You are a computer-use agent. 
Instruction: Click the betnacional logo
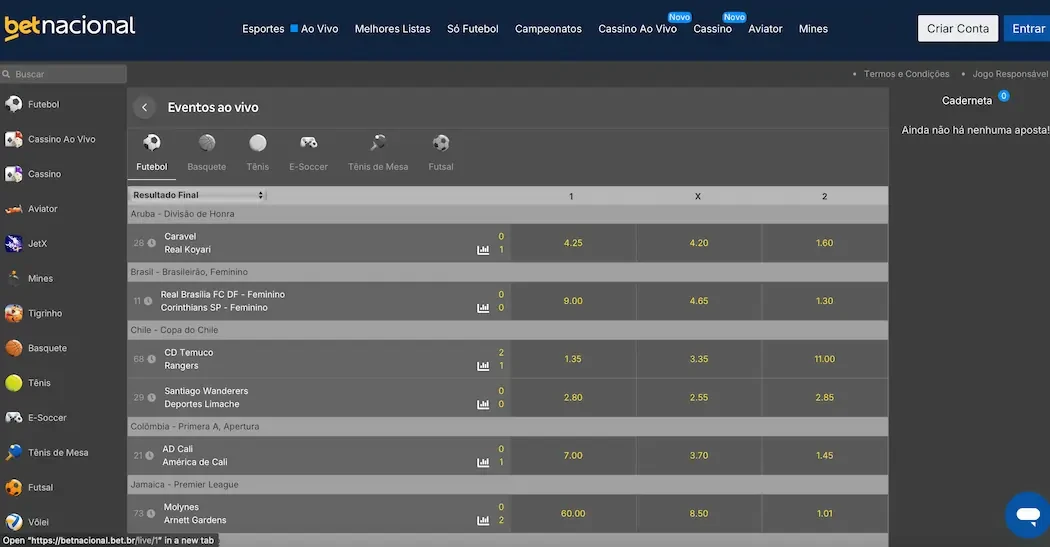tap(70, 27)
